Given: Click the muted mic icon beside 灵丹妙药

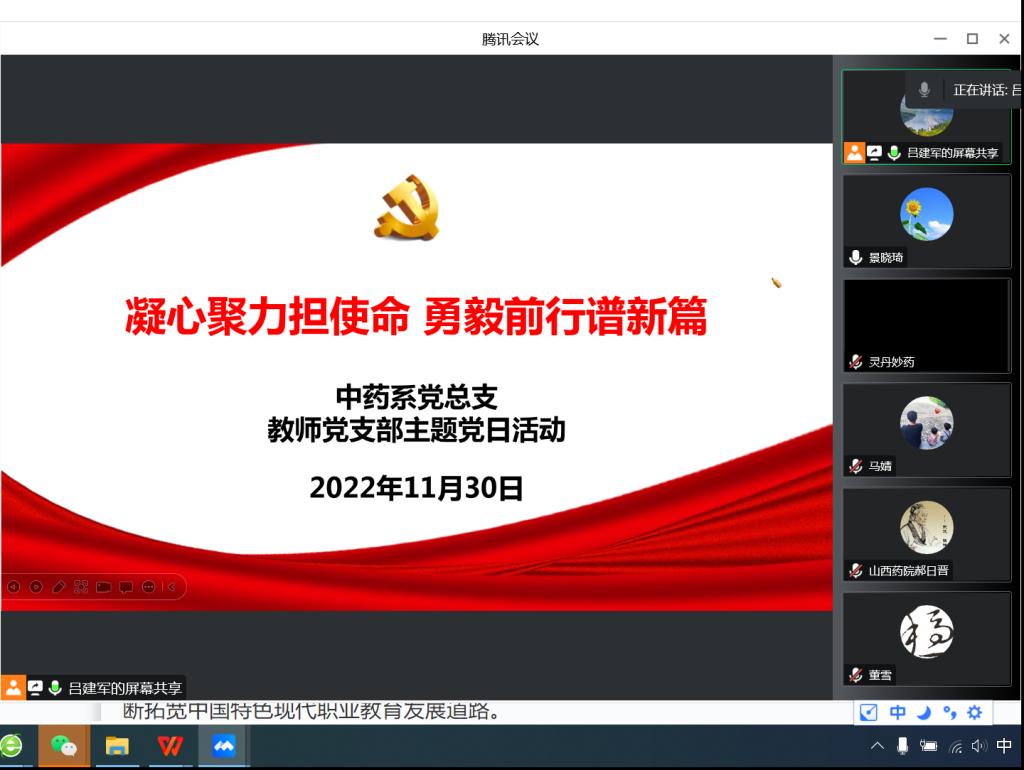Looking at the screenshot, I should tap(856, 362).
